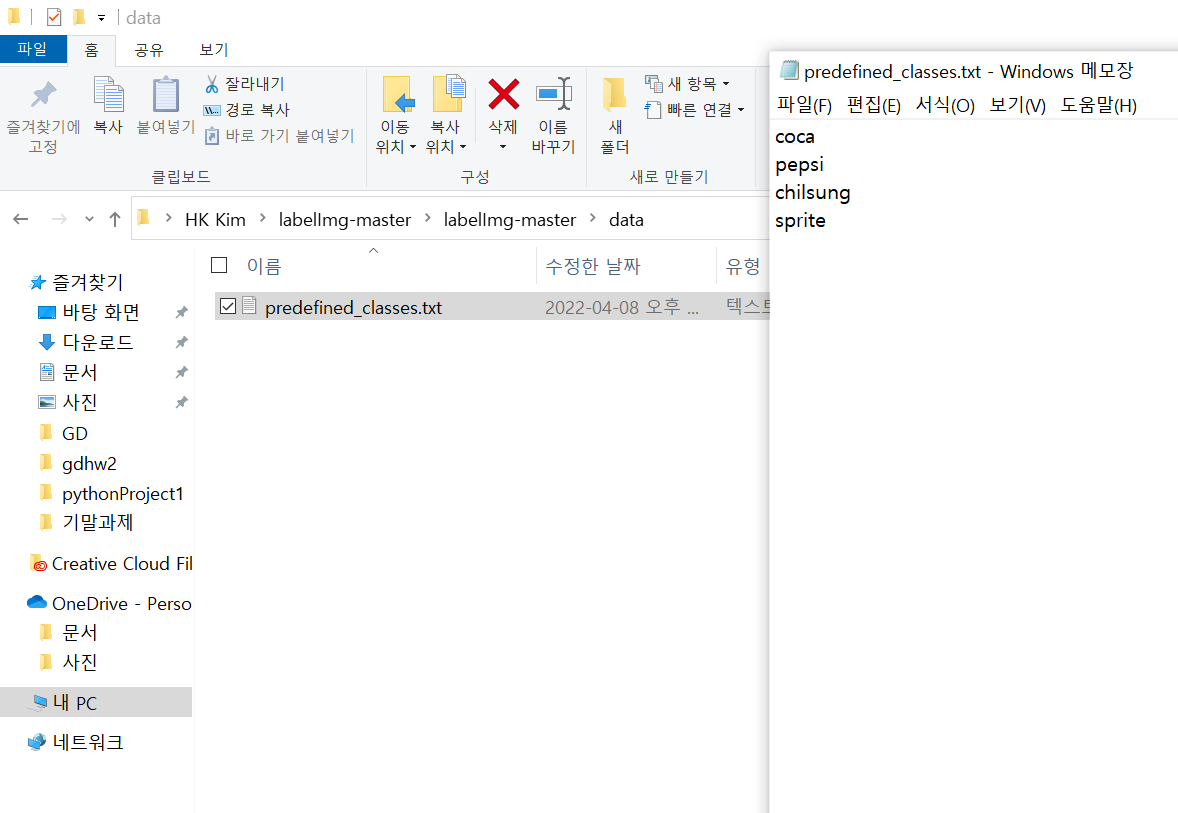Open the recent locations dropdown arrow
The width and height of the screenshot is (1178, 813).
click(x=89, y=219)
